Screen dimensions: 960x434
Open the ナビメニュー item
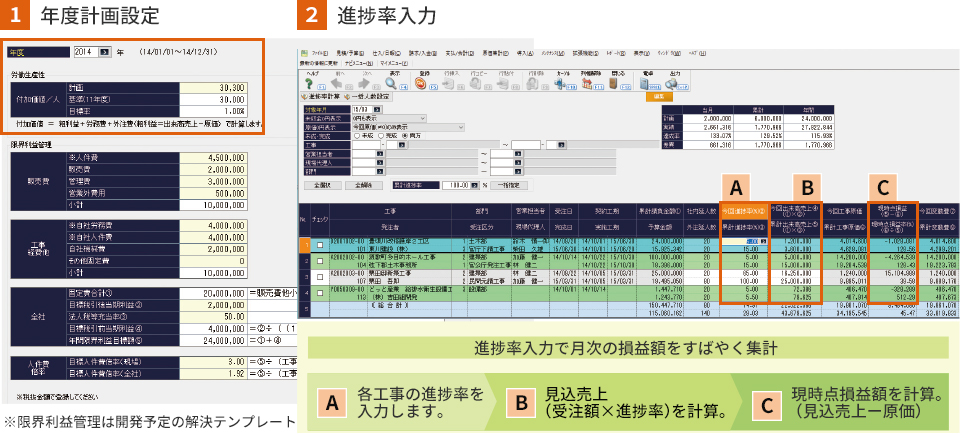coord(359,64)
